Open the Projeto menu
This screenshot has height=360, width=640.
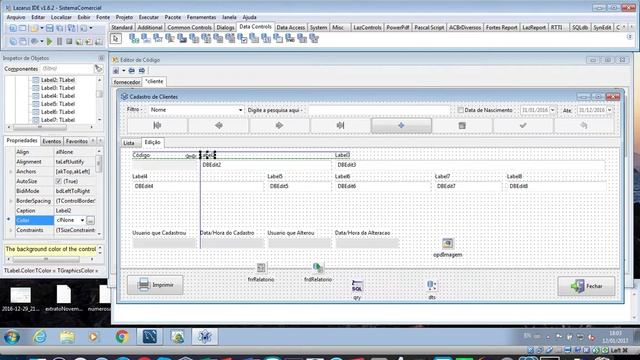[x=124, y=17]
